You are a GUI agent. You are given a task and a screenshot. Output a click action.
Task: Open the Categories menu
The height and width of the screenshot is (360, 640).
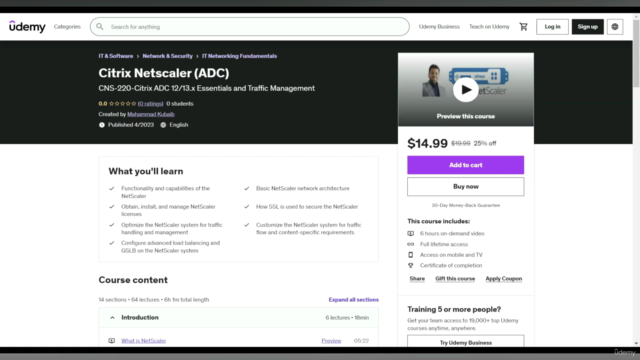tap(67, 27)
